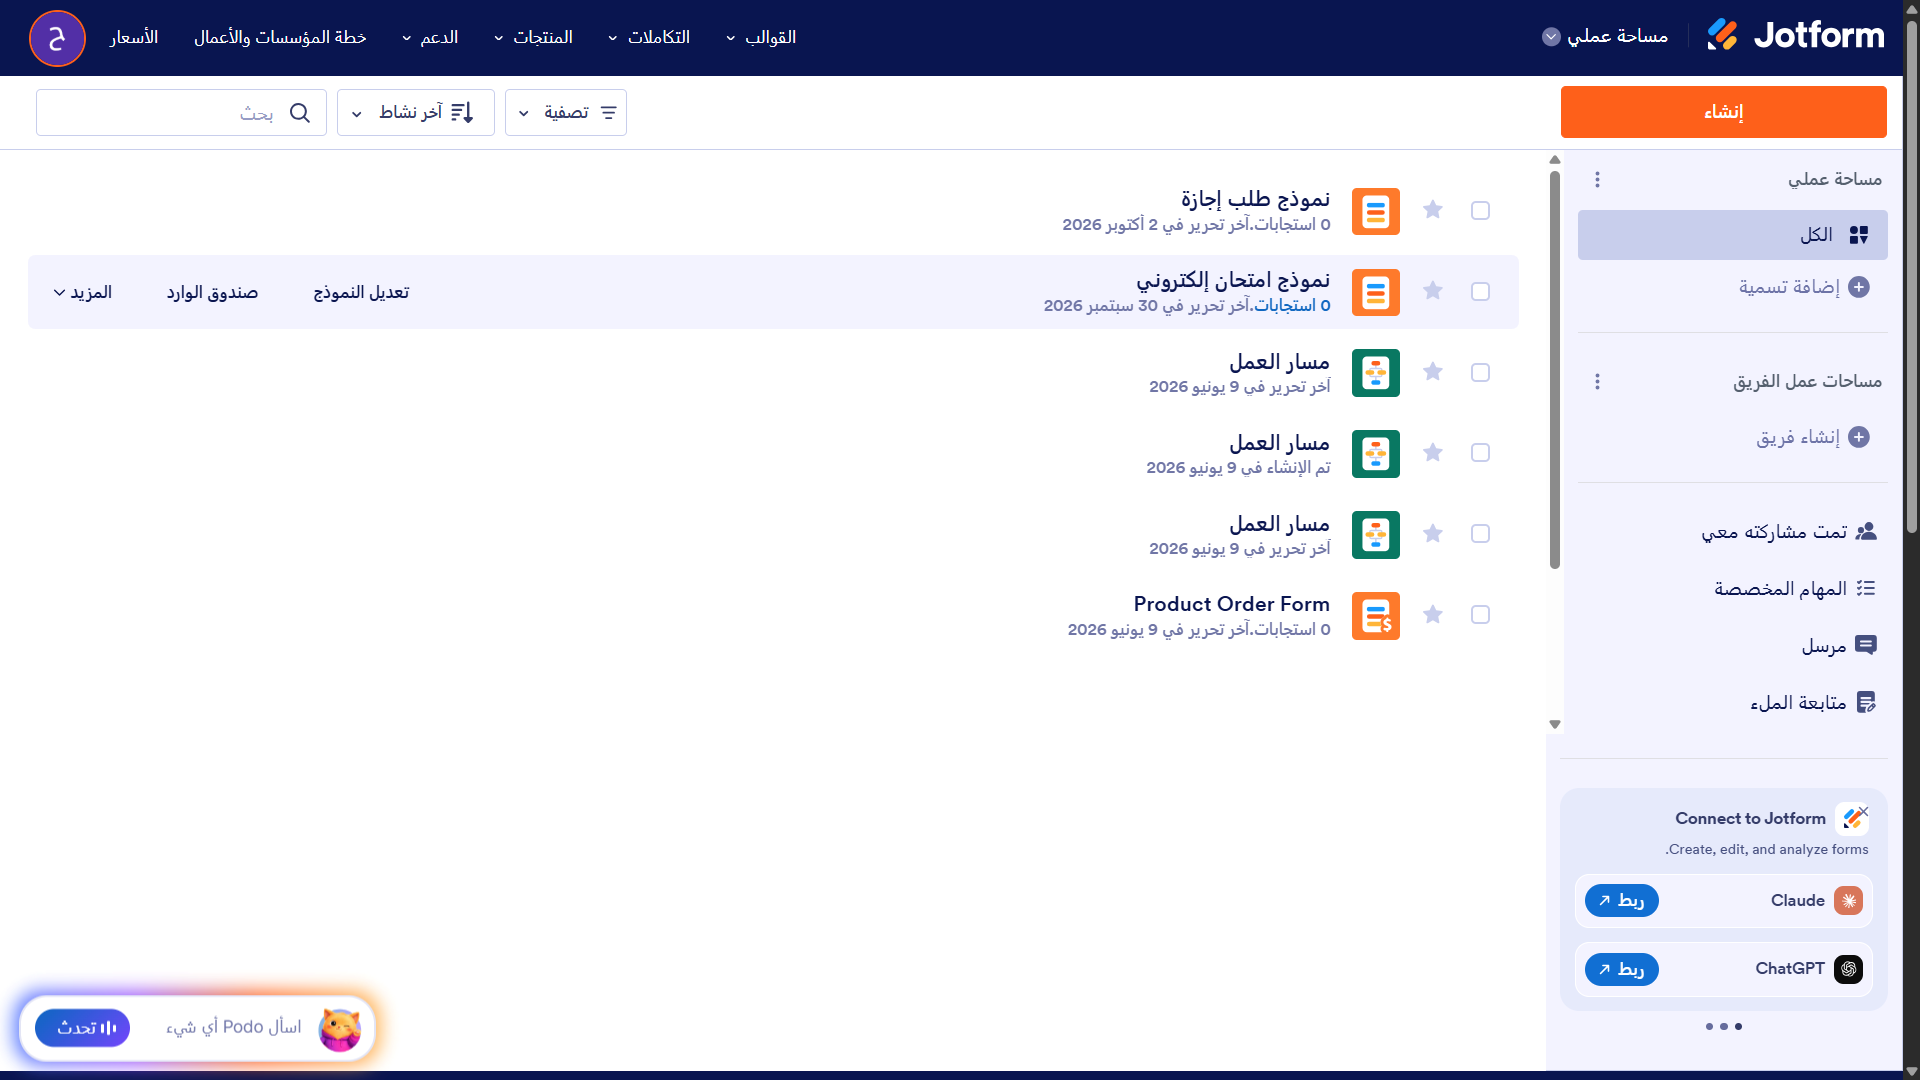Select the last مسار العمل checkbox
Viewport: 1920px width, 1080px height.
[1480, 534]
